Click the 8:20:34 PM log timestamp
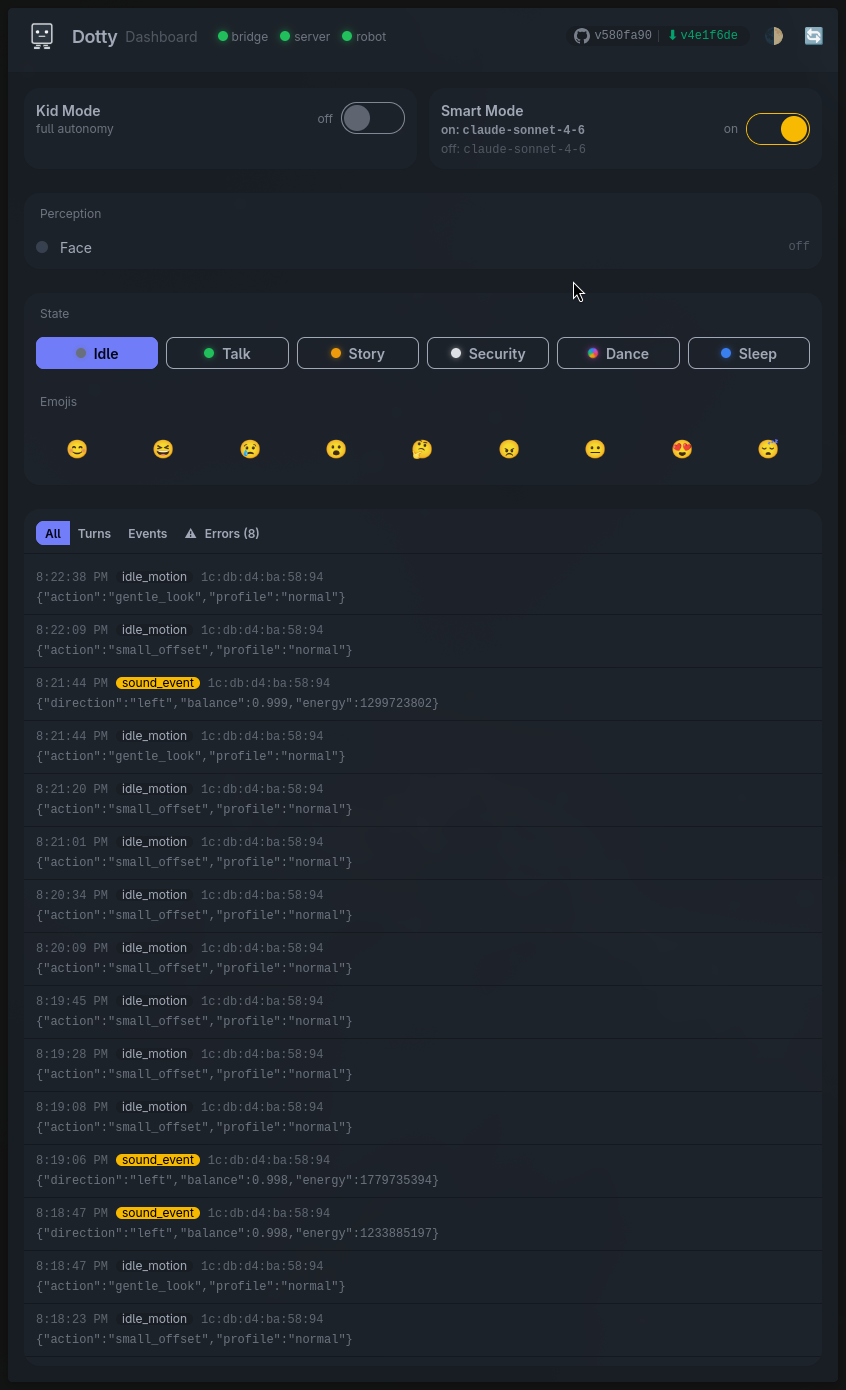 [72, 895]
